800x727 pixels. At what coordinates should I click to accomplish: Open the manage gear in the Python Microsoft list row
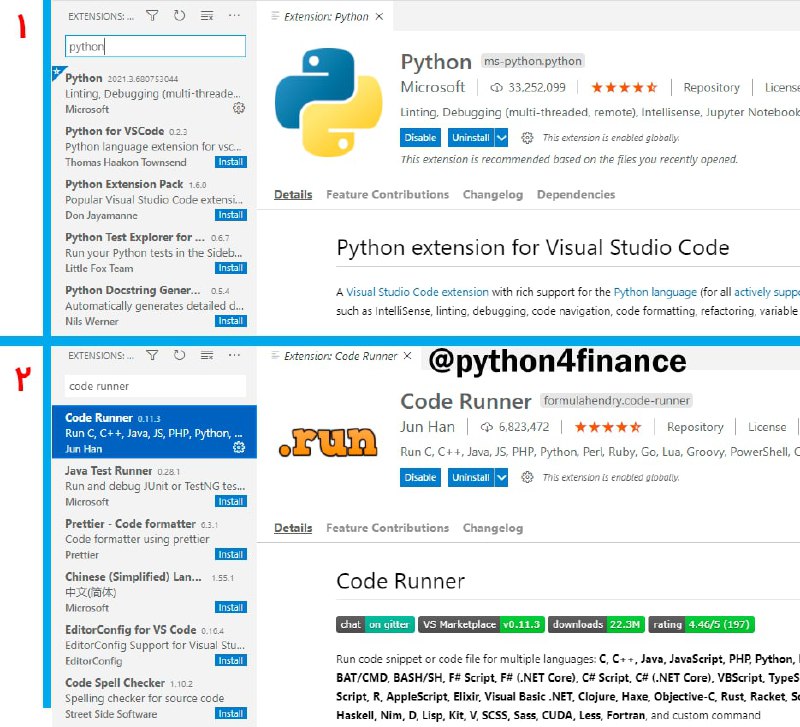(239, 108)
